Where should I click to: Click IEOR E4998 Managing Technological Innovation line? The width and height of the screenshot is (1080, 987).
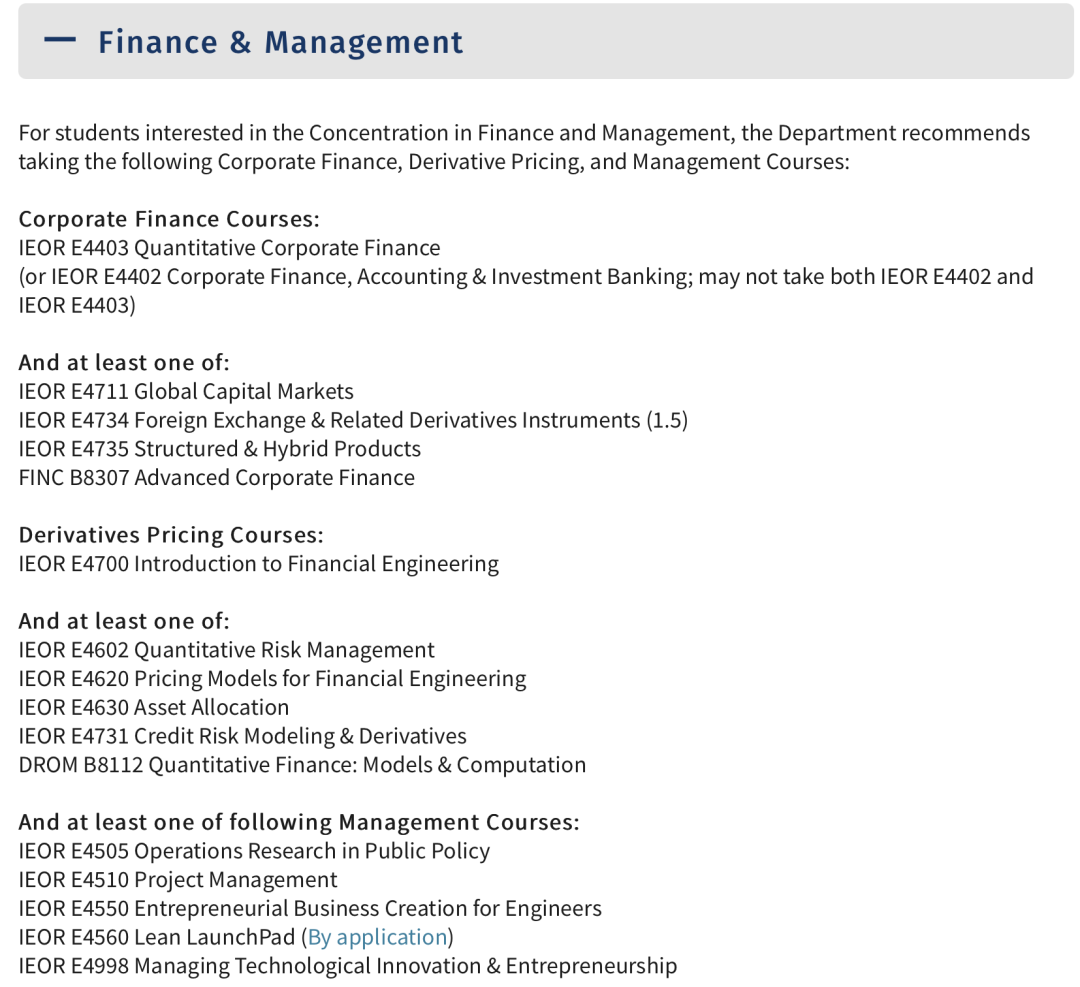(x=348, y=966)
